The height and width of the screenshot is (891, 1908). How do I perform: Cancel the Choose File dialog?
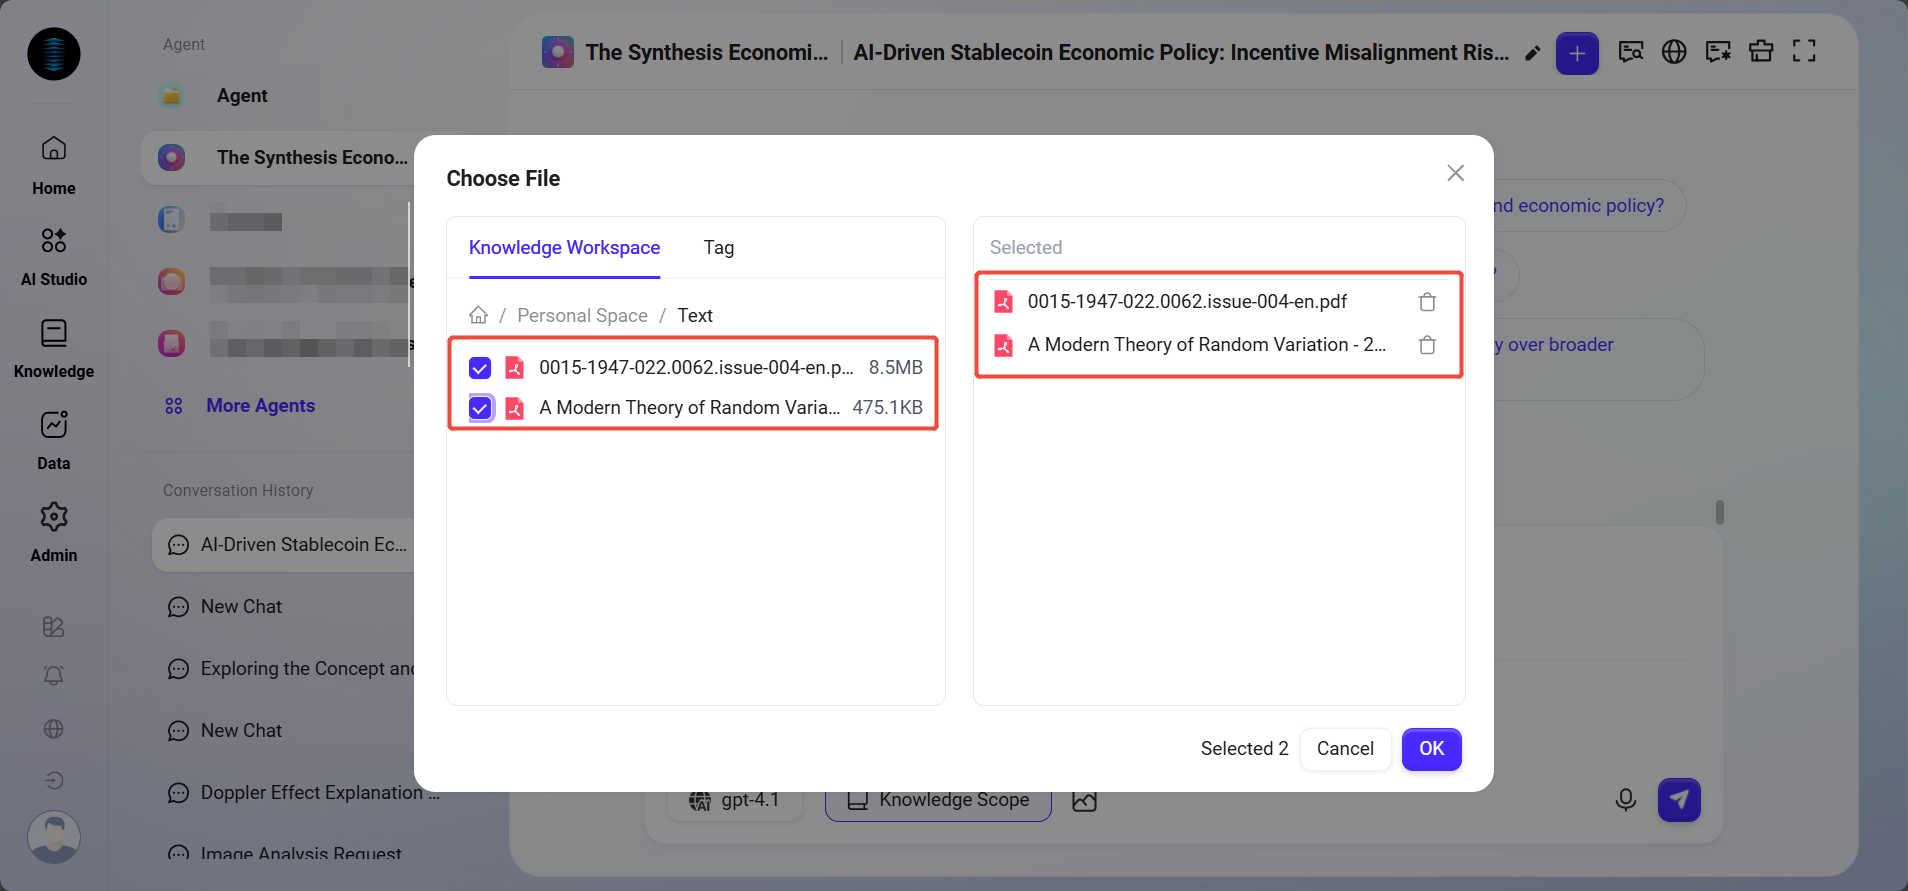coord(1344,749)
